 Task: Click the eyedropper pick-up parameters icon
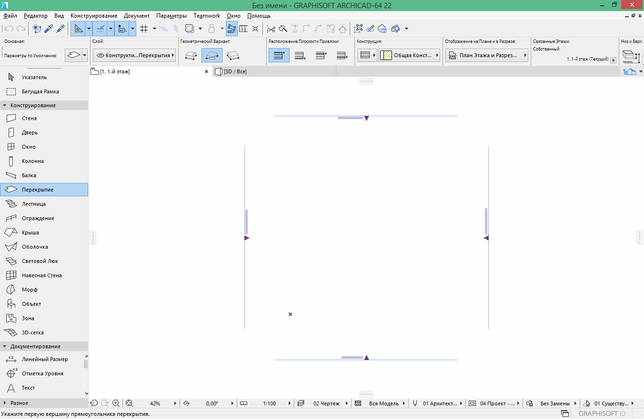(x=49, y=29)
